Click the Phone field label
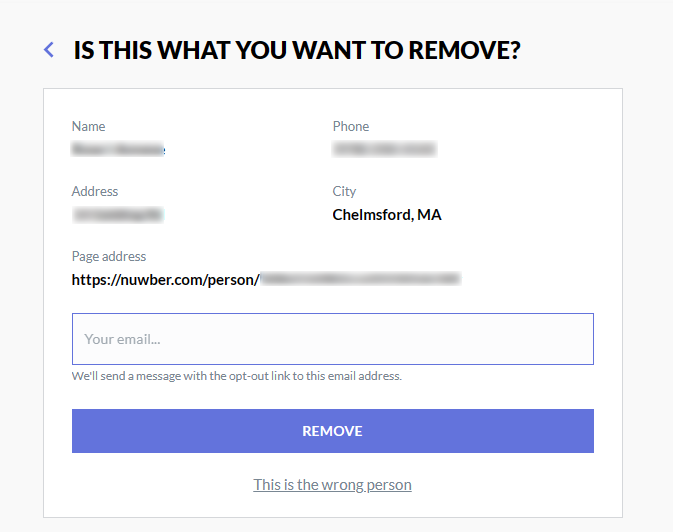Screen dimensions: 673x532 coord(351,126)
